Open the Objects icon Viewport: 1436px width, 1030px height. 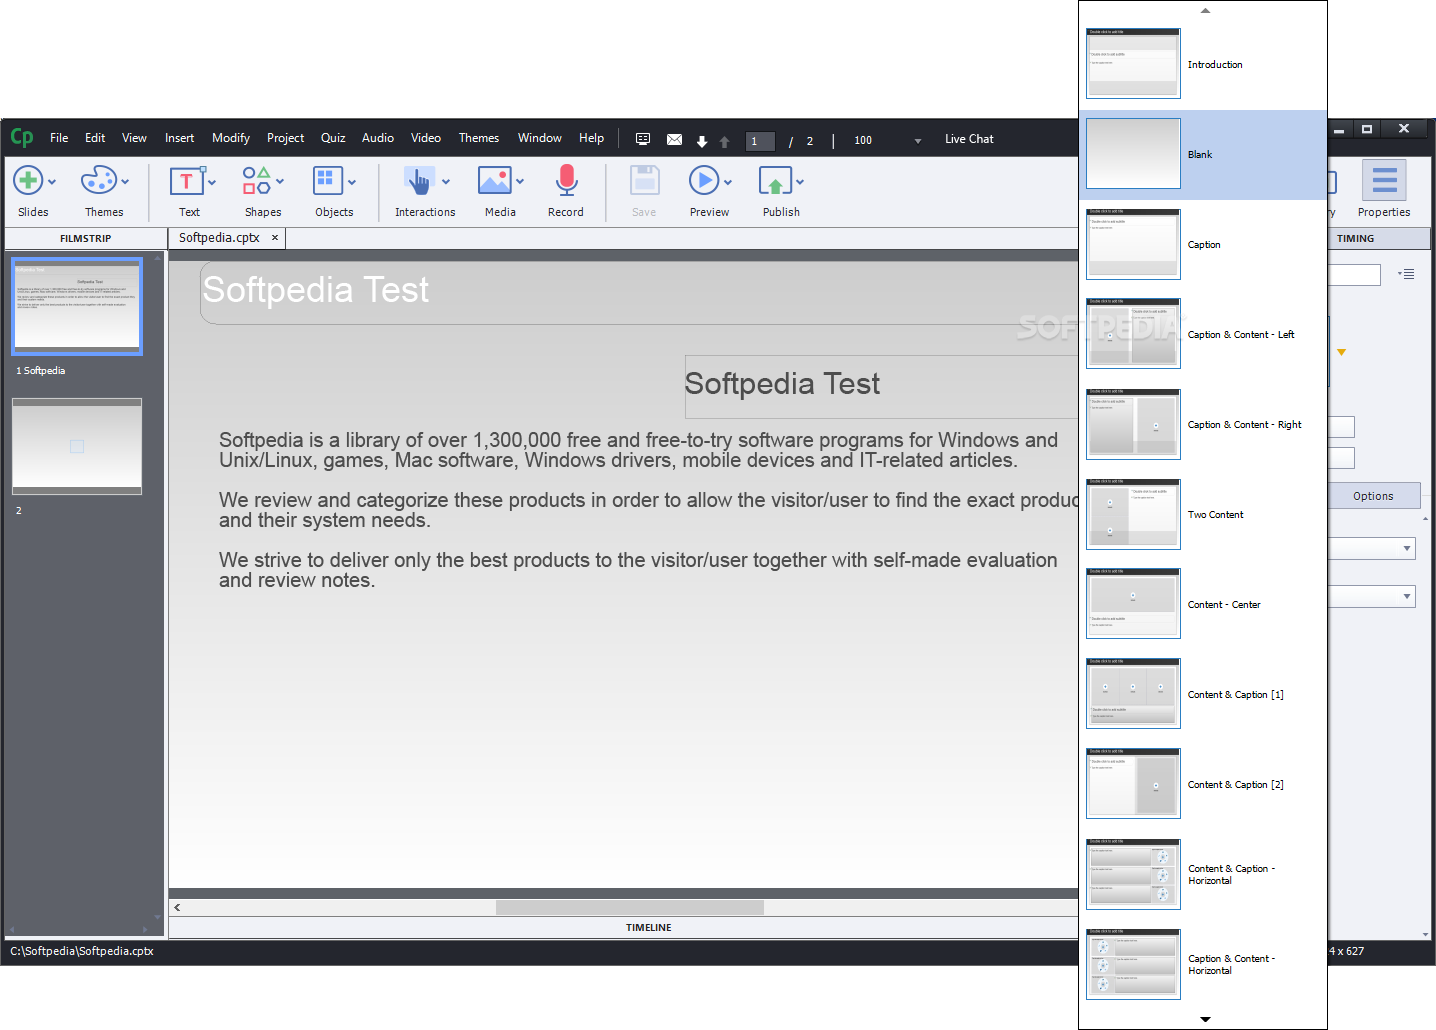pyautogui.click(x=328, y=181)
